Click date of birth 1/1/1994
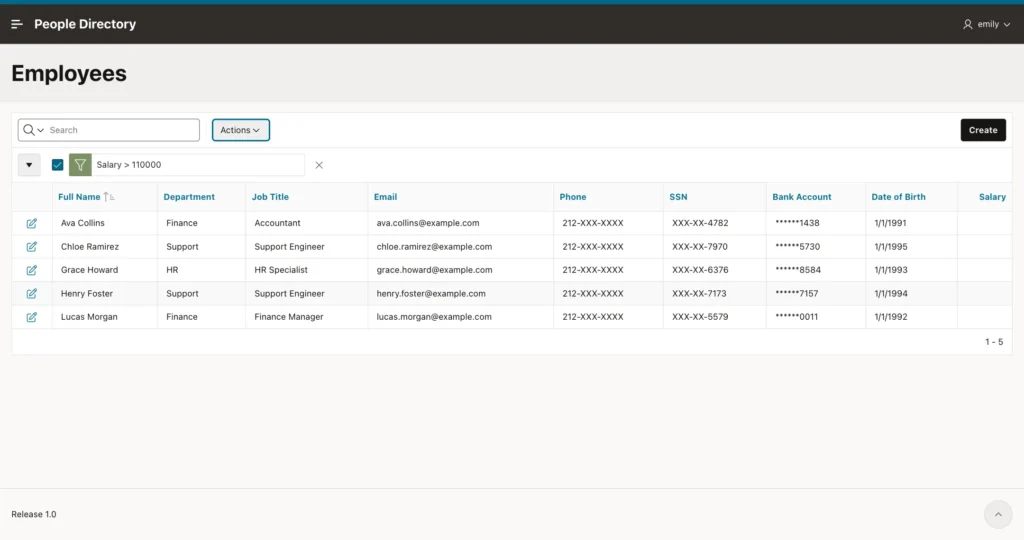Screen dimensions: 1024x540 coord(891,293)
